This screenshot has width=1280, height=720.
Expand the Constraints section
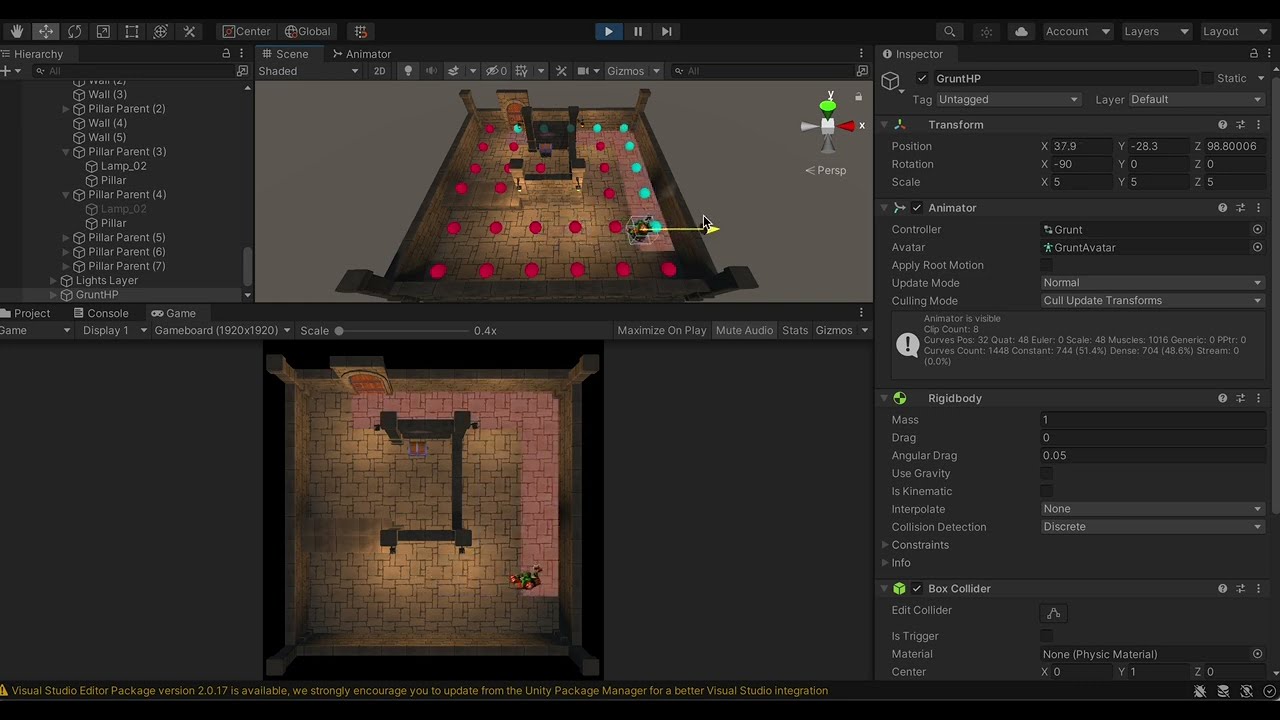(885, 545)
